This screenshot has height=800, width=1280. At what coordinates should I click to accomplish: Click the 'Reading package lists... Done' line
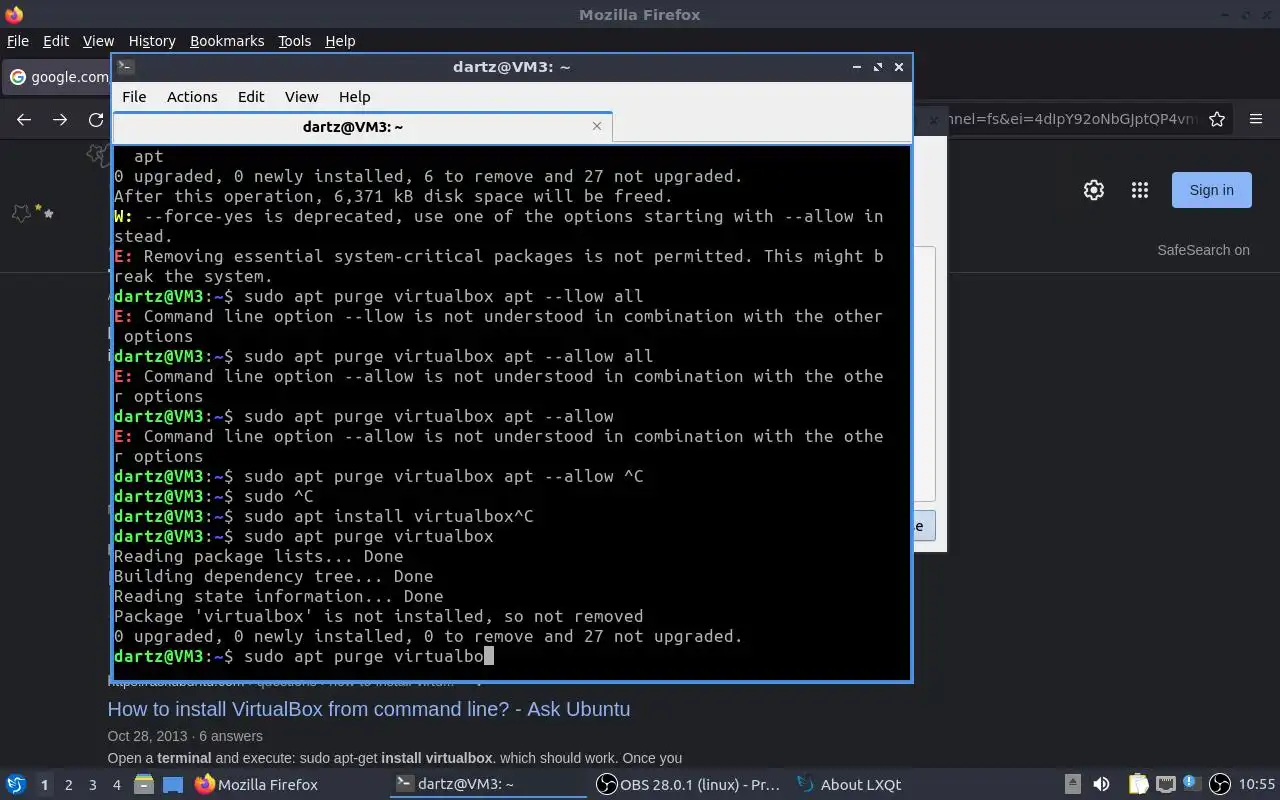[x=259, y=556]
